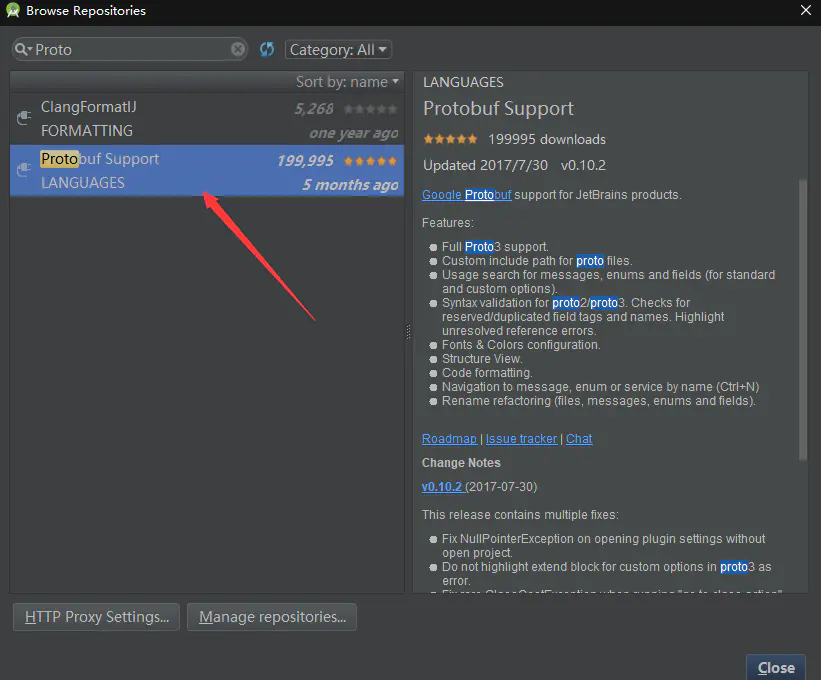Click the "199995 downloads" detail text
This screenshot has width=821, height=680.
point(547,139)
